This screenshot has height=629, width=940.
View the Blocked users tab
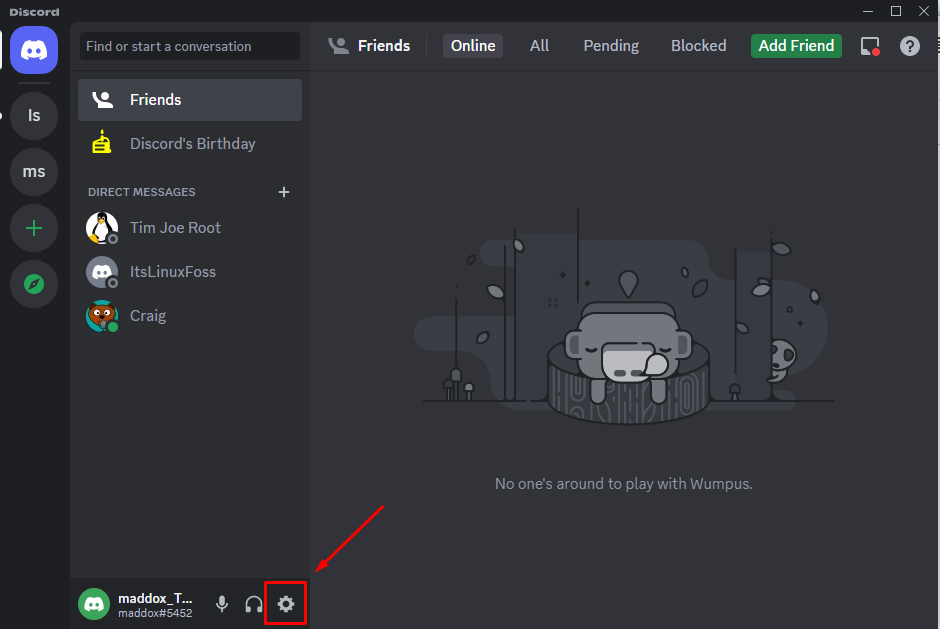point(698,46)
